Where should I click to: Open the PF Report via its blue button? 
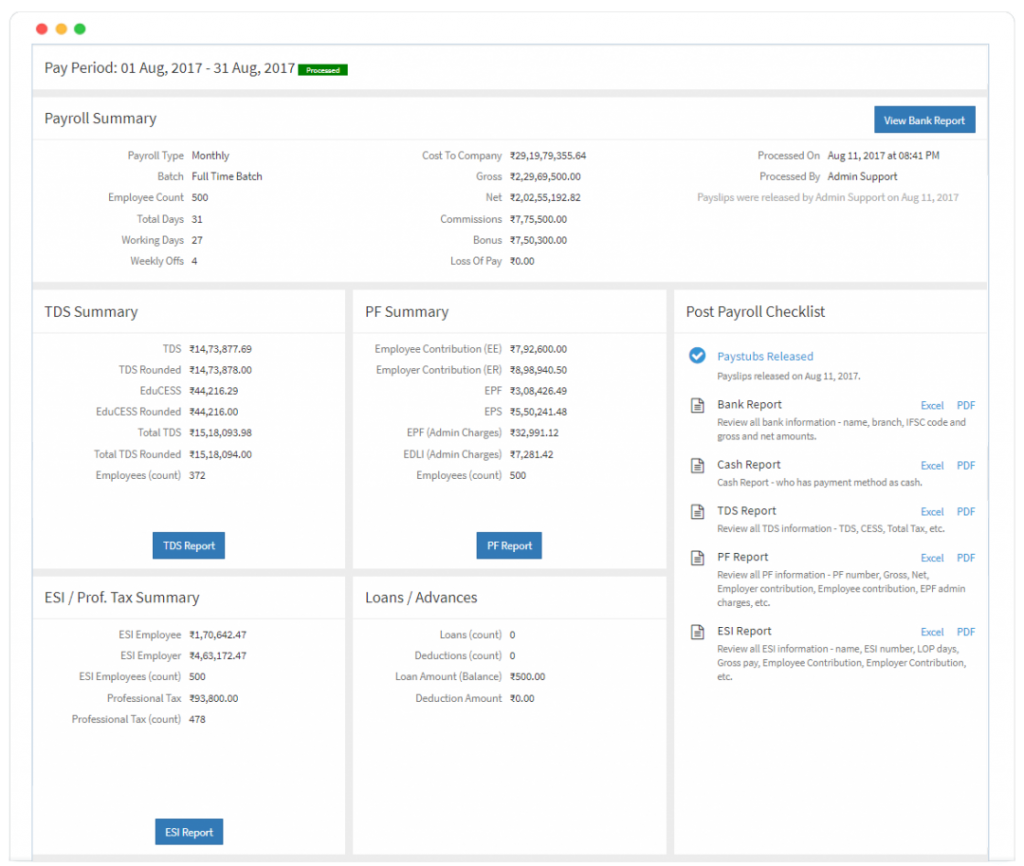pos(509,546)
